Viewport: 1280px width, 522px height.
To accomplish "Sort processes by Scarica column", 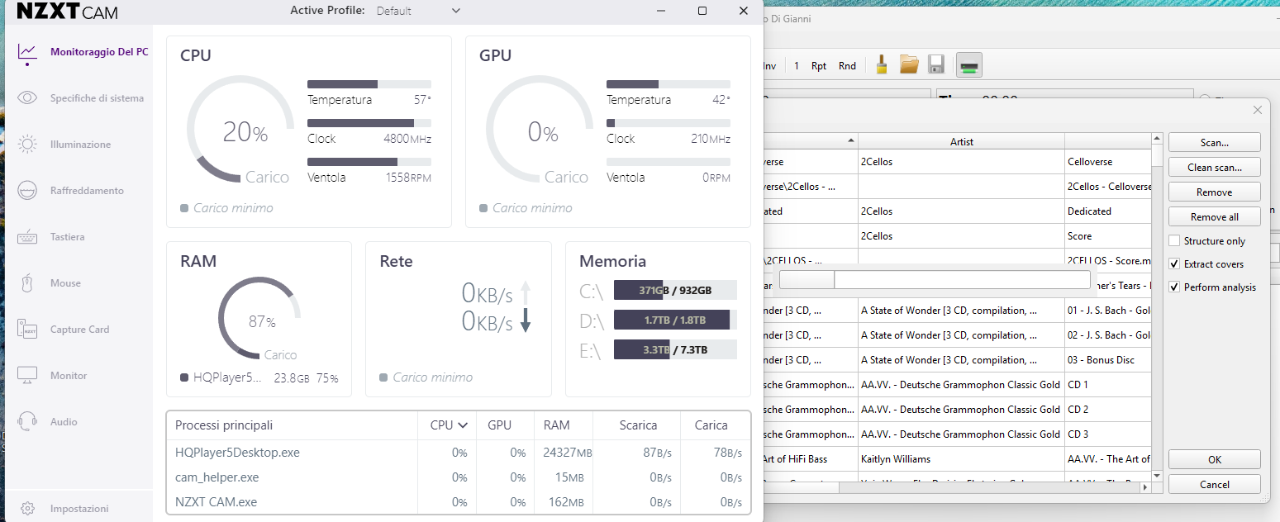I will [x=638, y=425].
